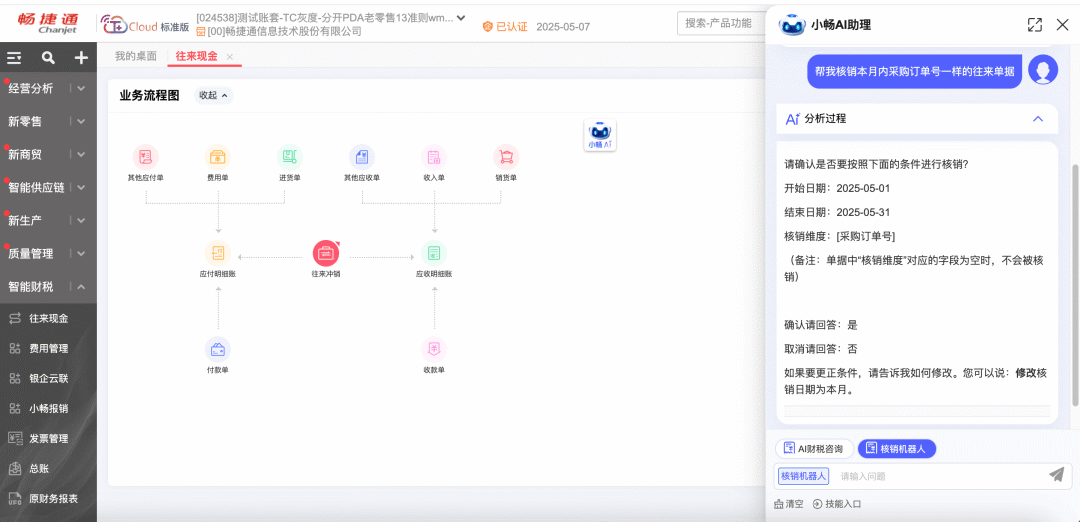Screen dimensions: 1080x522
Task: Expand the AI assistant panel to fullscreen
Action: [x=1035, y=25]
